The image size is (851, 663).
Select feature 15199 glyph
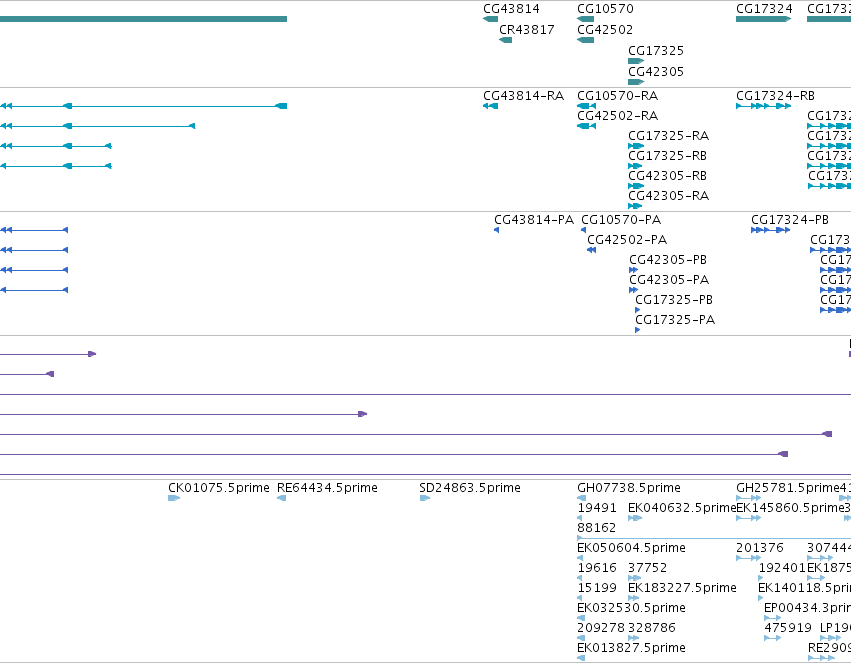[580, 598]
